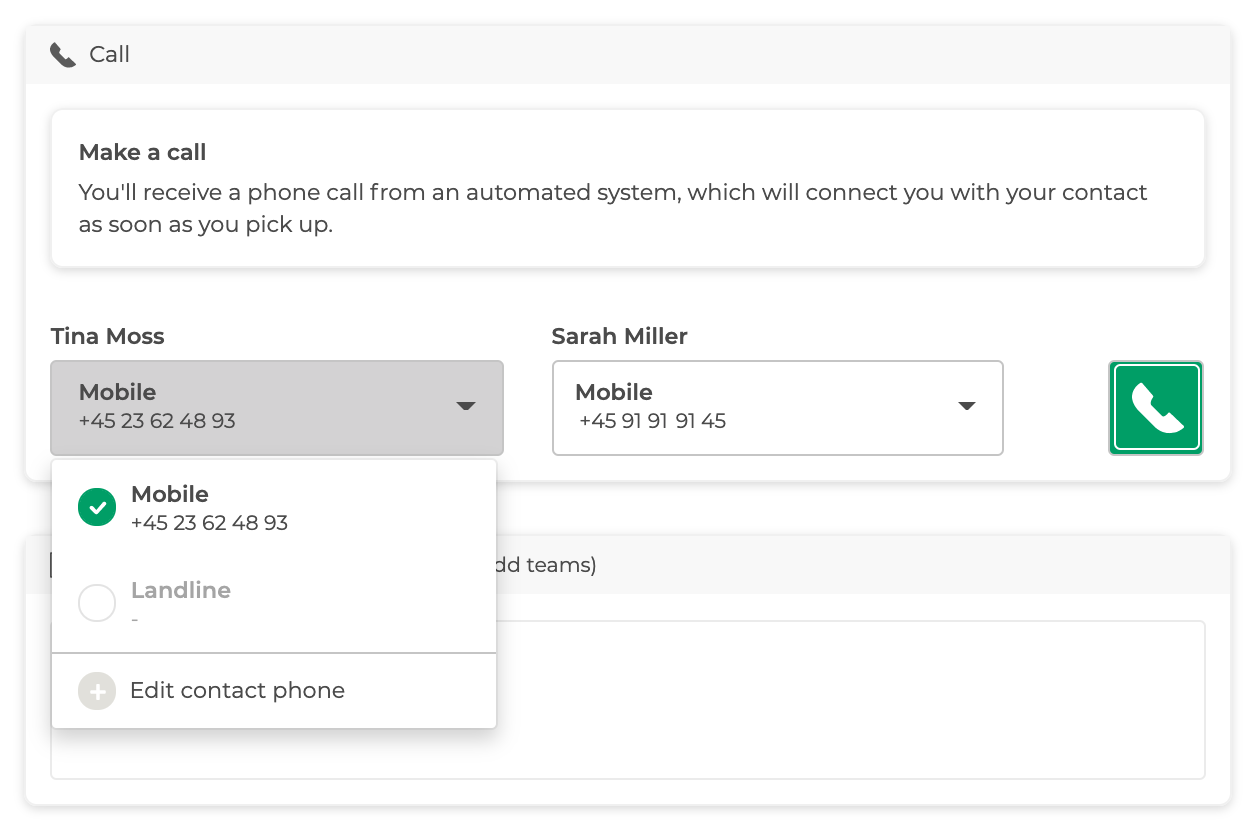Click the plus icon beside Edit contact phone

97,691
